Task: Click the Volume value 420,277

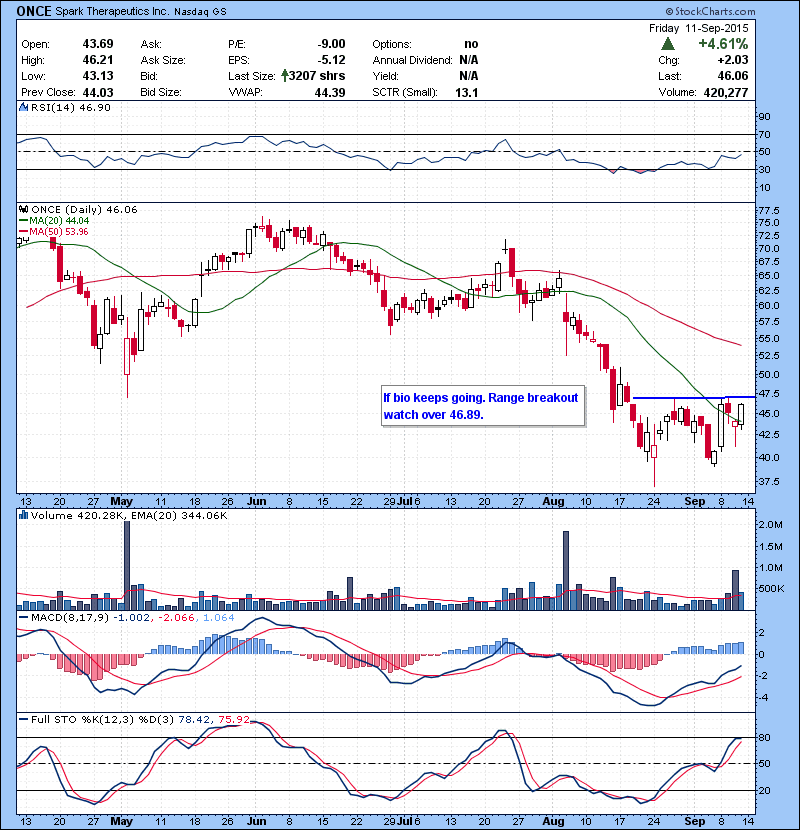Action: 726,93
